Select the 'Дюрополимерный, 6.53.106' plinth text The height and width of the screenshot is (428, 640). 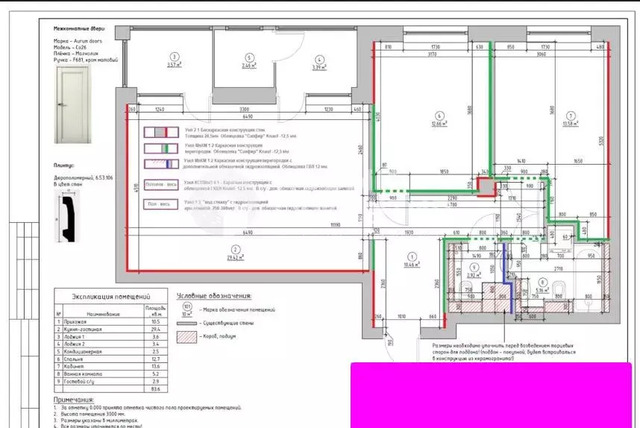coord(83,178)
